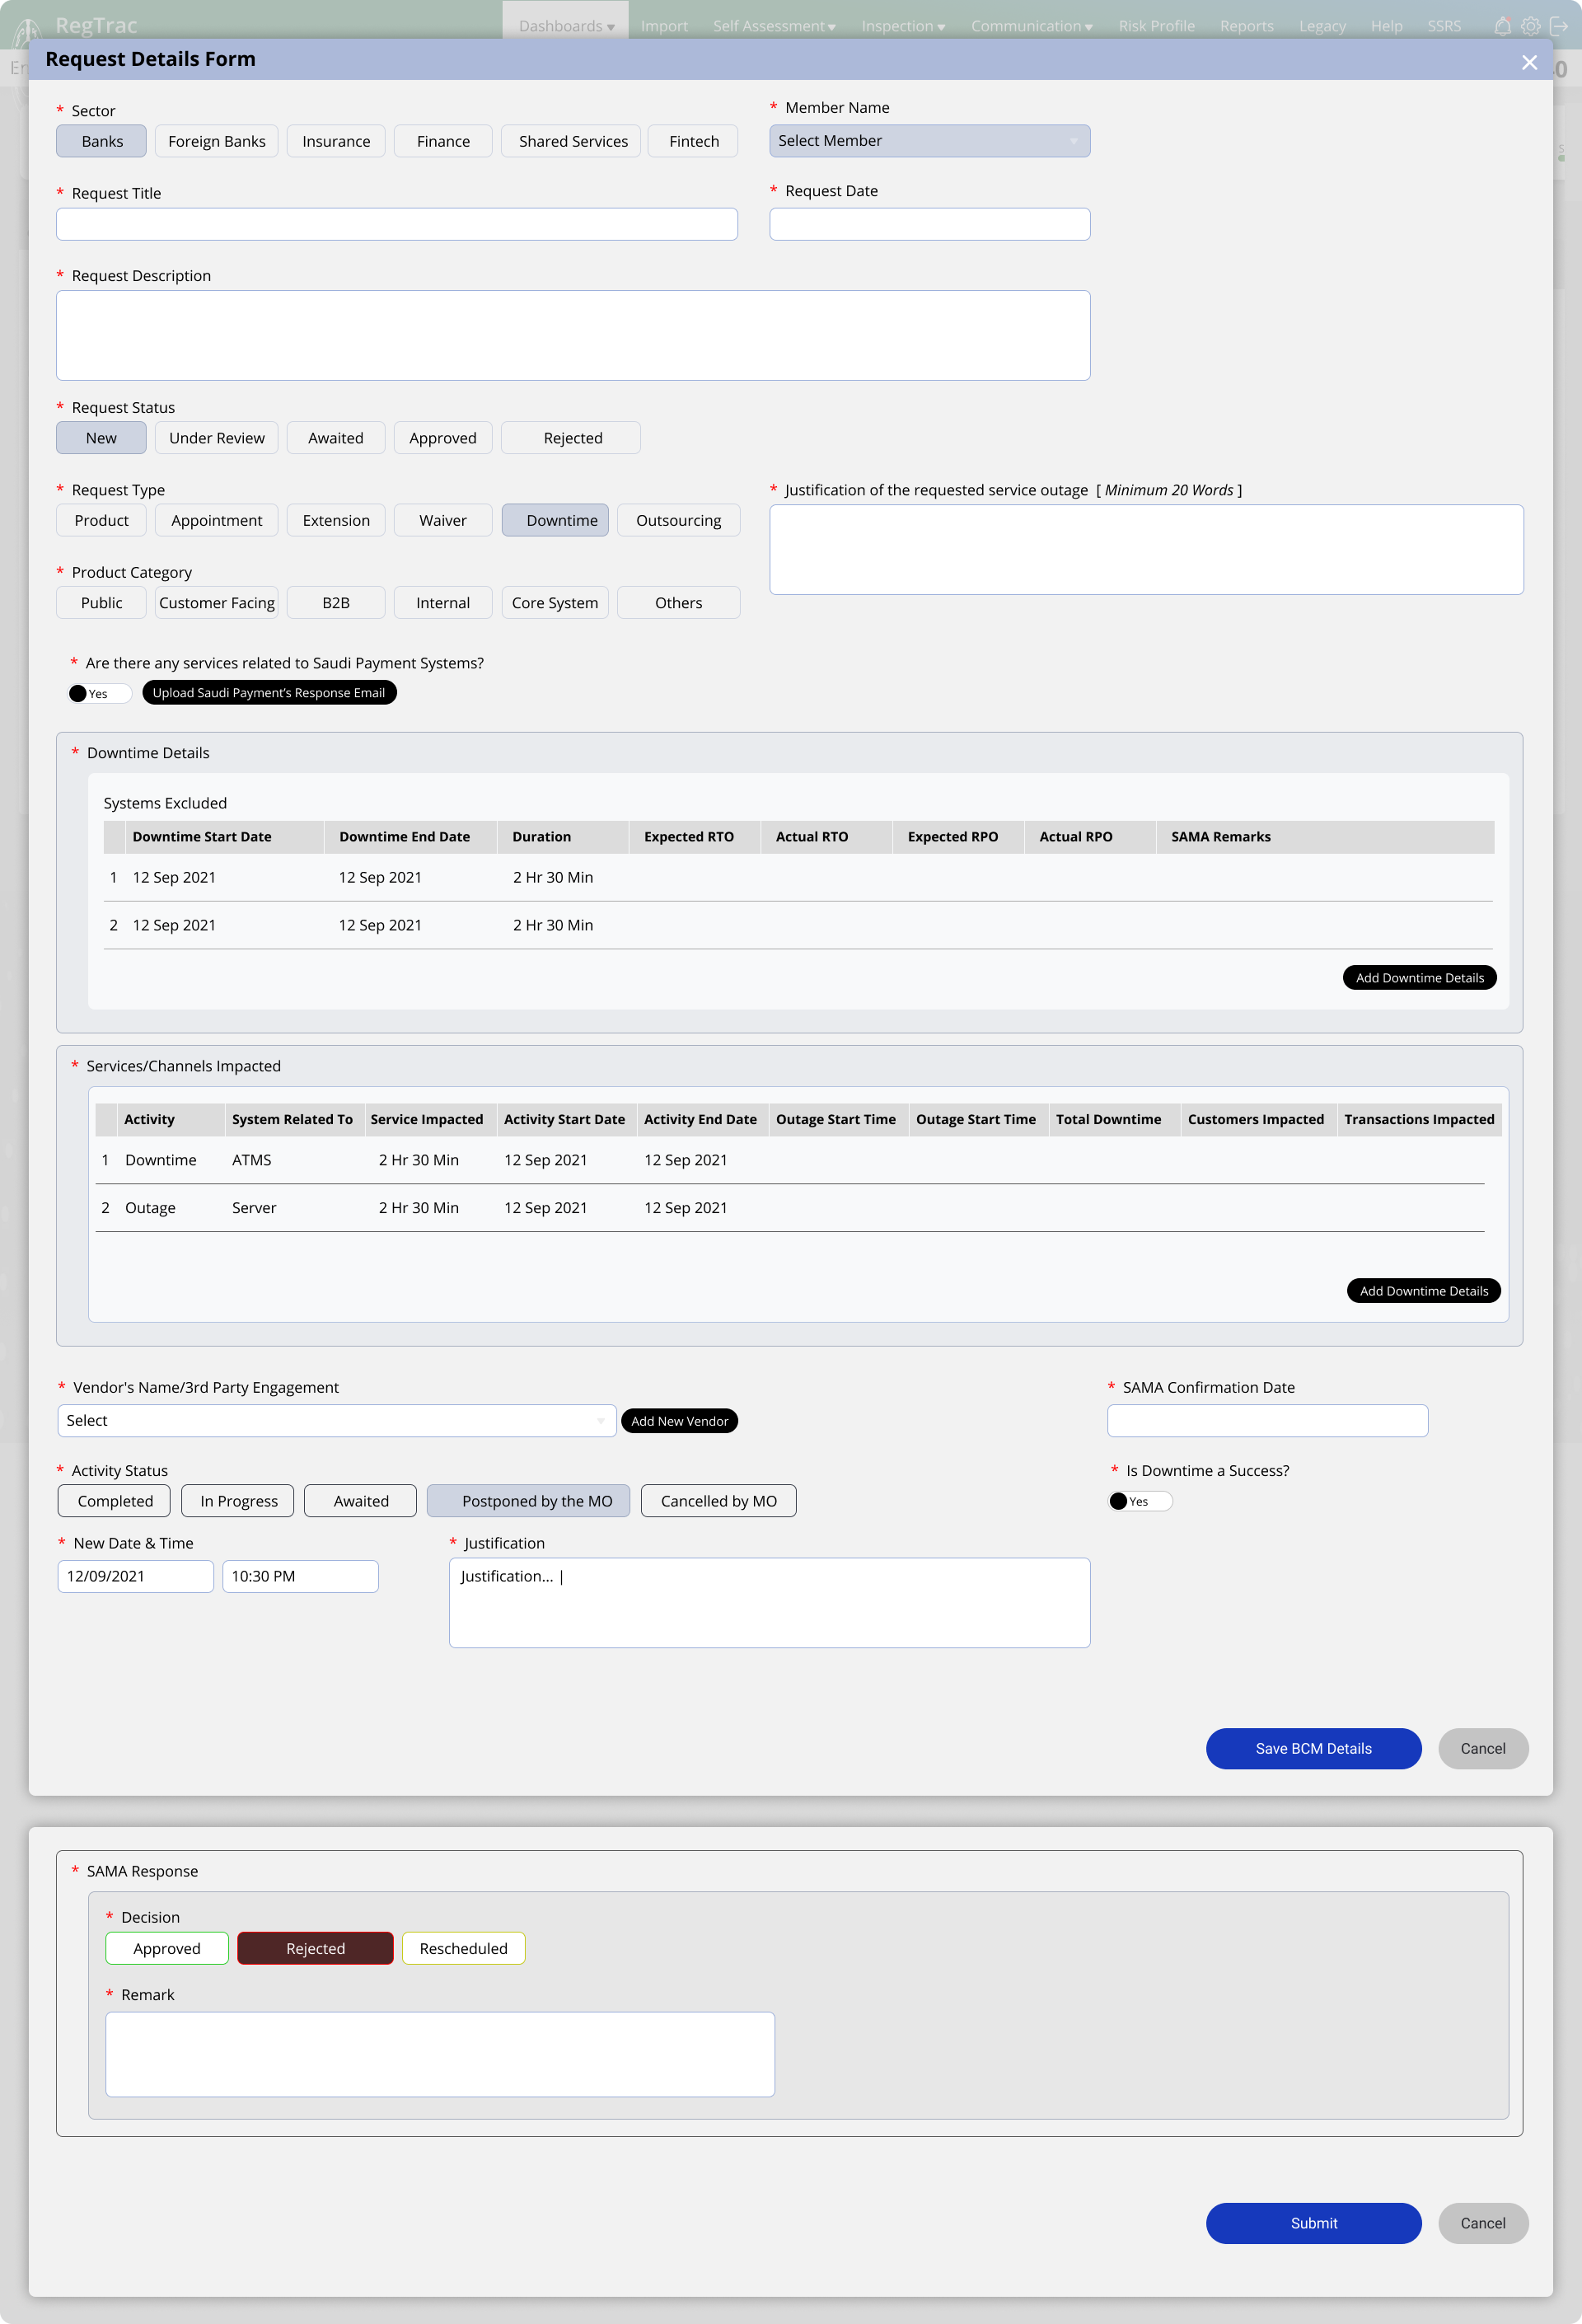Choose the dark red Rejected decision
The height and width of the screenshot is (2324, 1582).
point(315,1948)
